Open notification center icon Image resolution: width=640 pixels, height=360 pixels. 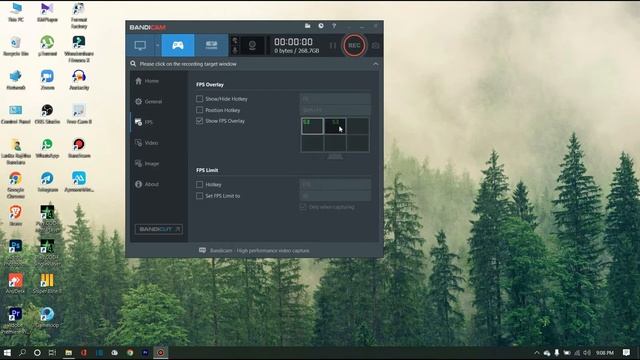627,353
